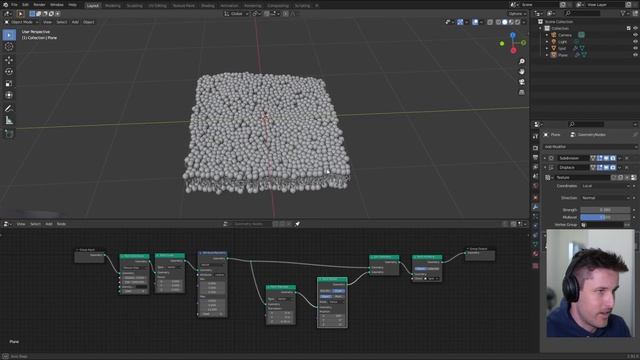Open viewport Select menu
The height and width of the screenshot is (360, 640).
tap(62, 22)
